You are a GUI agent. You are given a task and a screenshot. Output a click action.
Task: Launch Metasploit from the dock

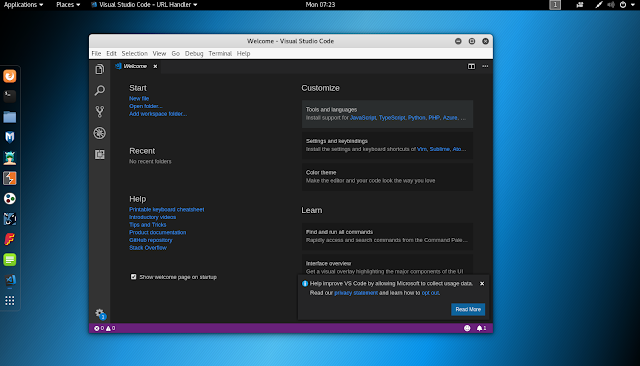tap(10, 137)
